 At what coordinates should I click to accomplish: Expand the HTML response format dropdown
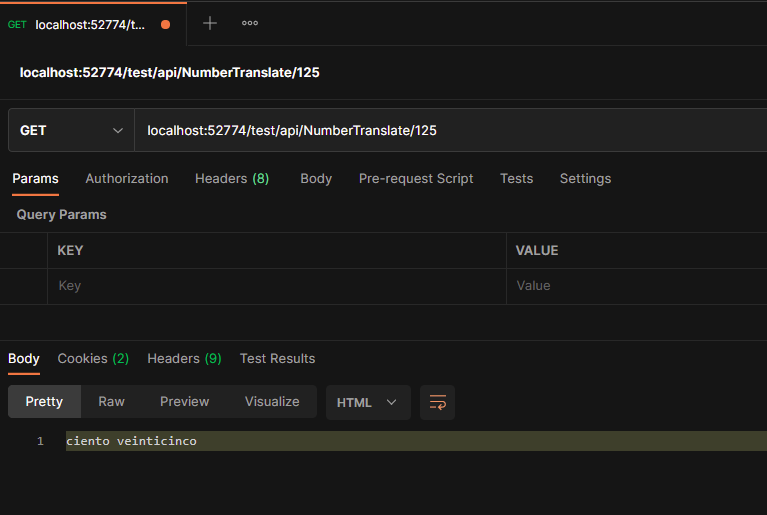367,402
